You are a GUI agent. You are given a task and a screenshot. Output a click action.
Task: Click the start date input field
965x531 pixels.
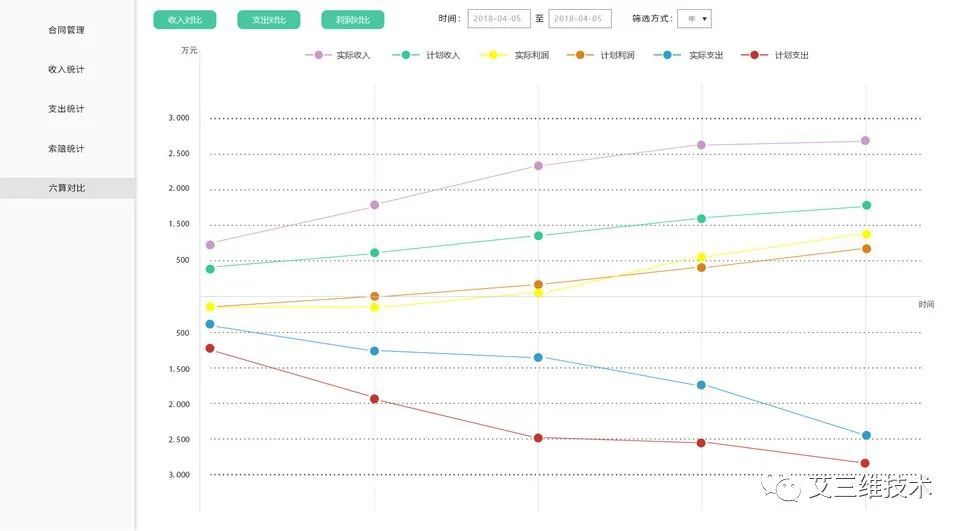point(499,19)
